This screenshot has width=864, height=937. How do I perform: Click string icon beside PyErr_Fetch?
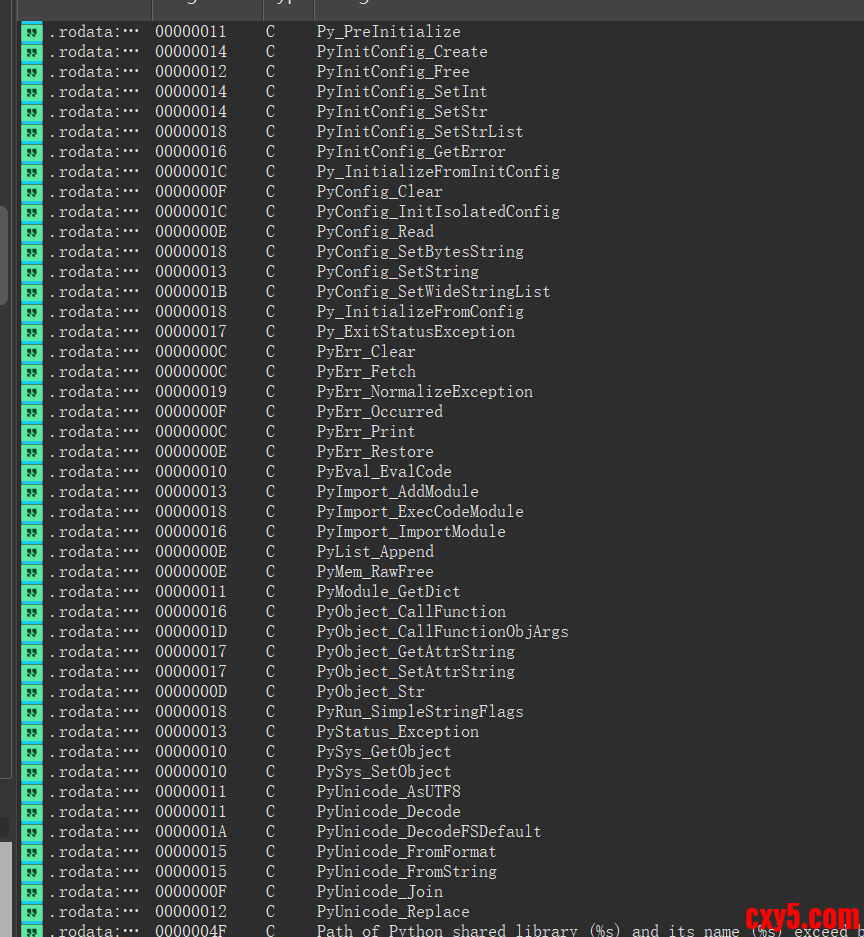pos(32,372)
